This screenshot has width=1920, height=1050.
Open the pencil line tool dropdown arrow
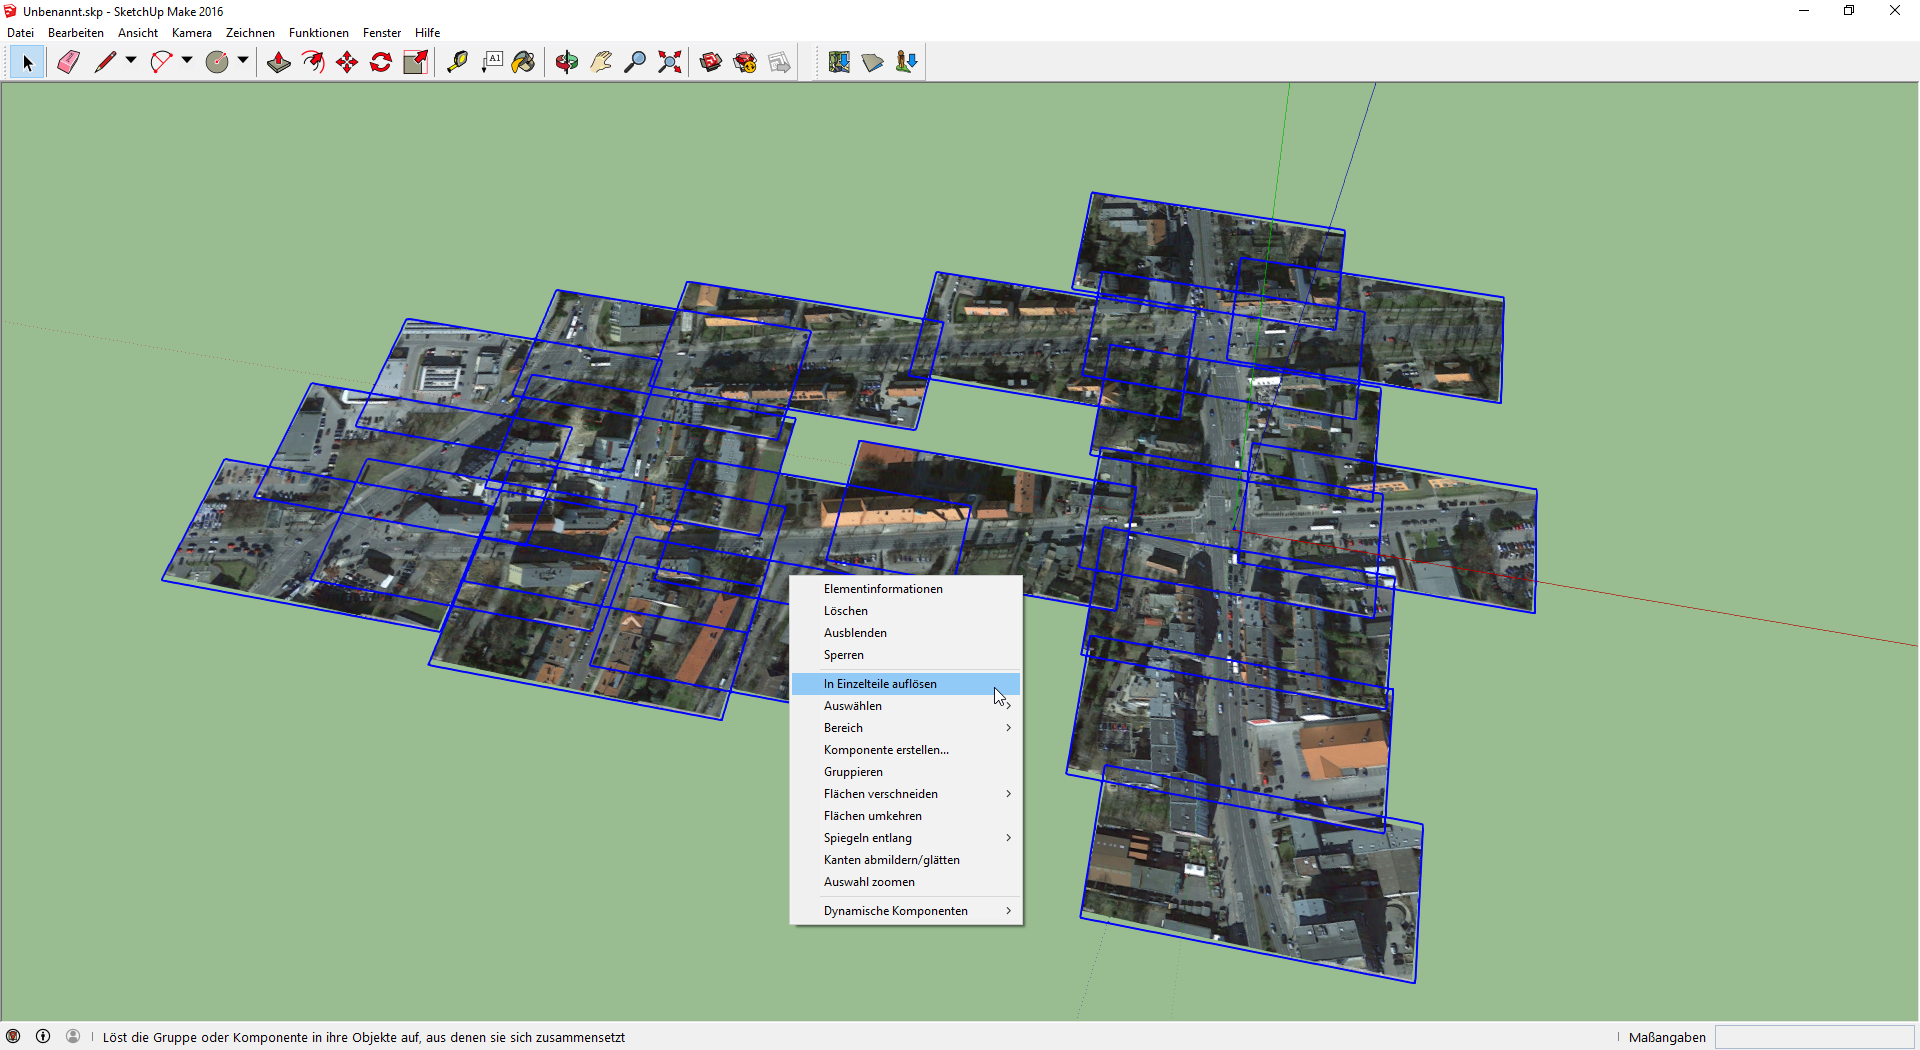[x=131, y=61]
